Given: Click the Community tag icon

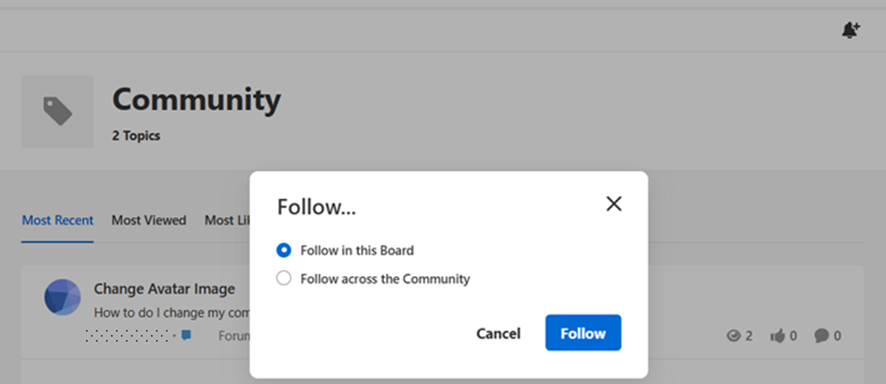Looking at the screenshot, I should 58,111.
